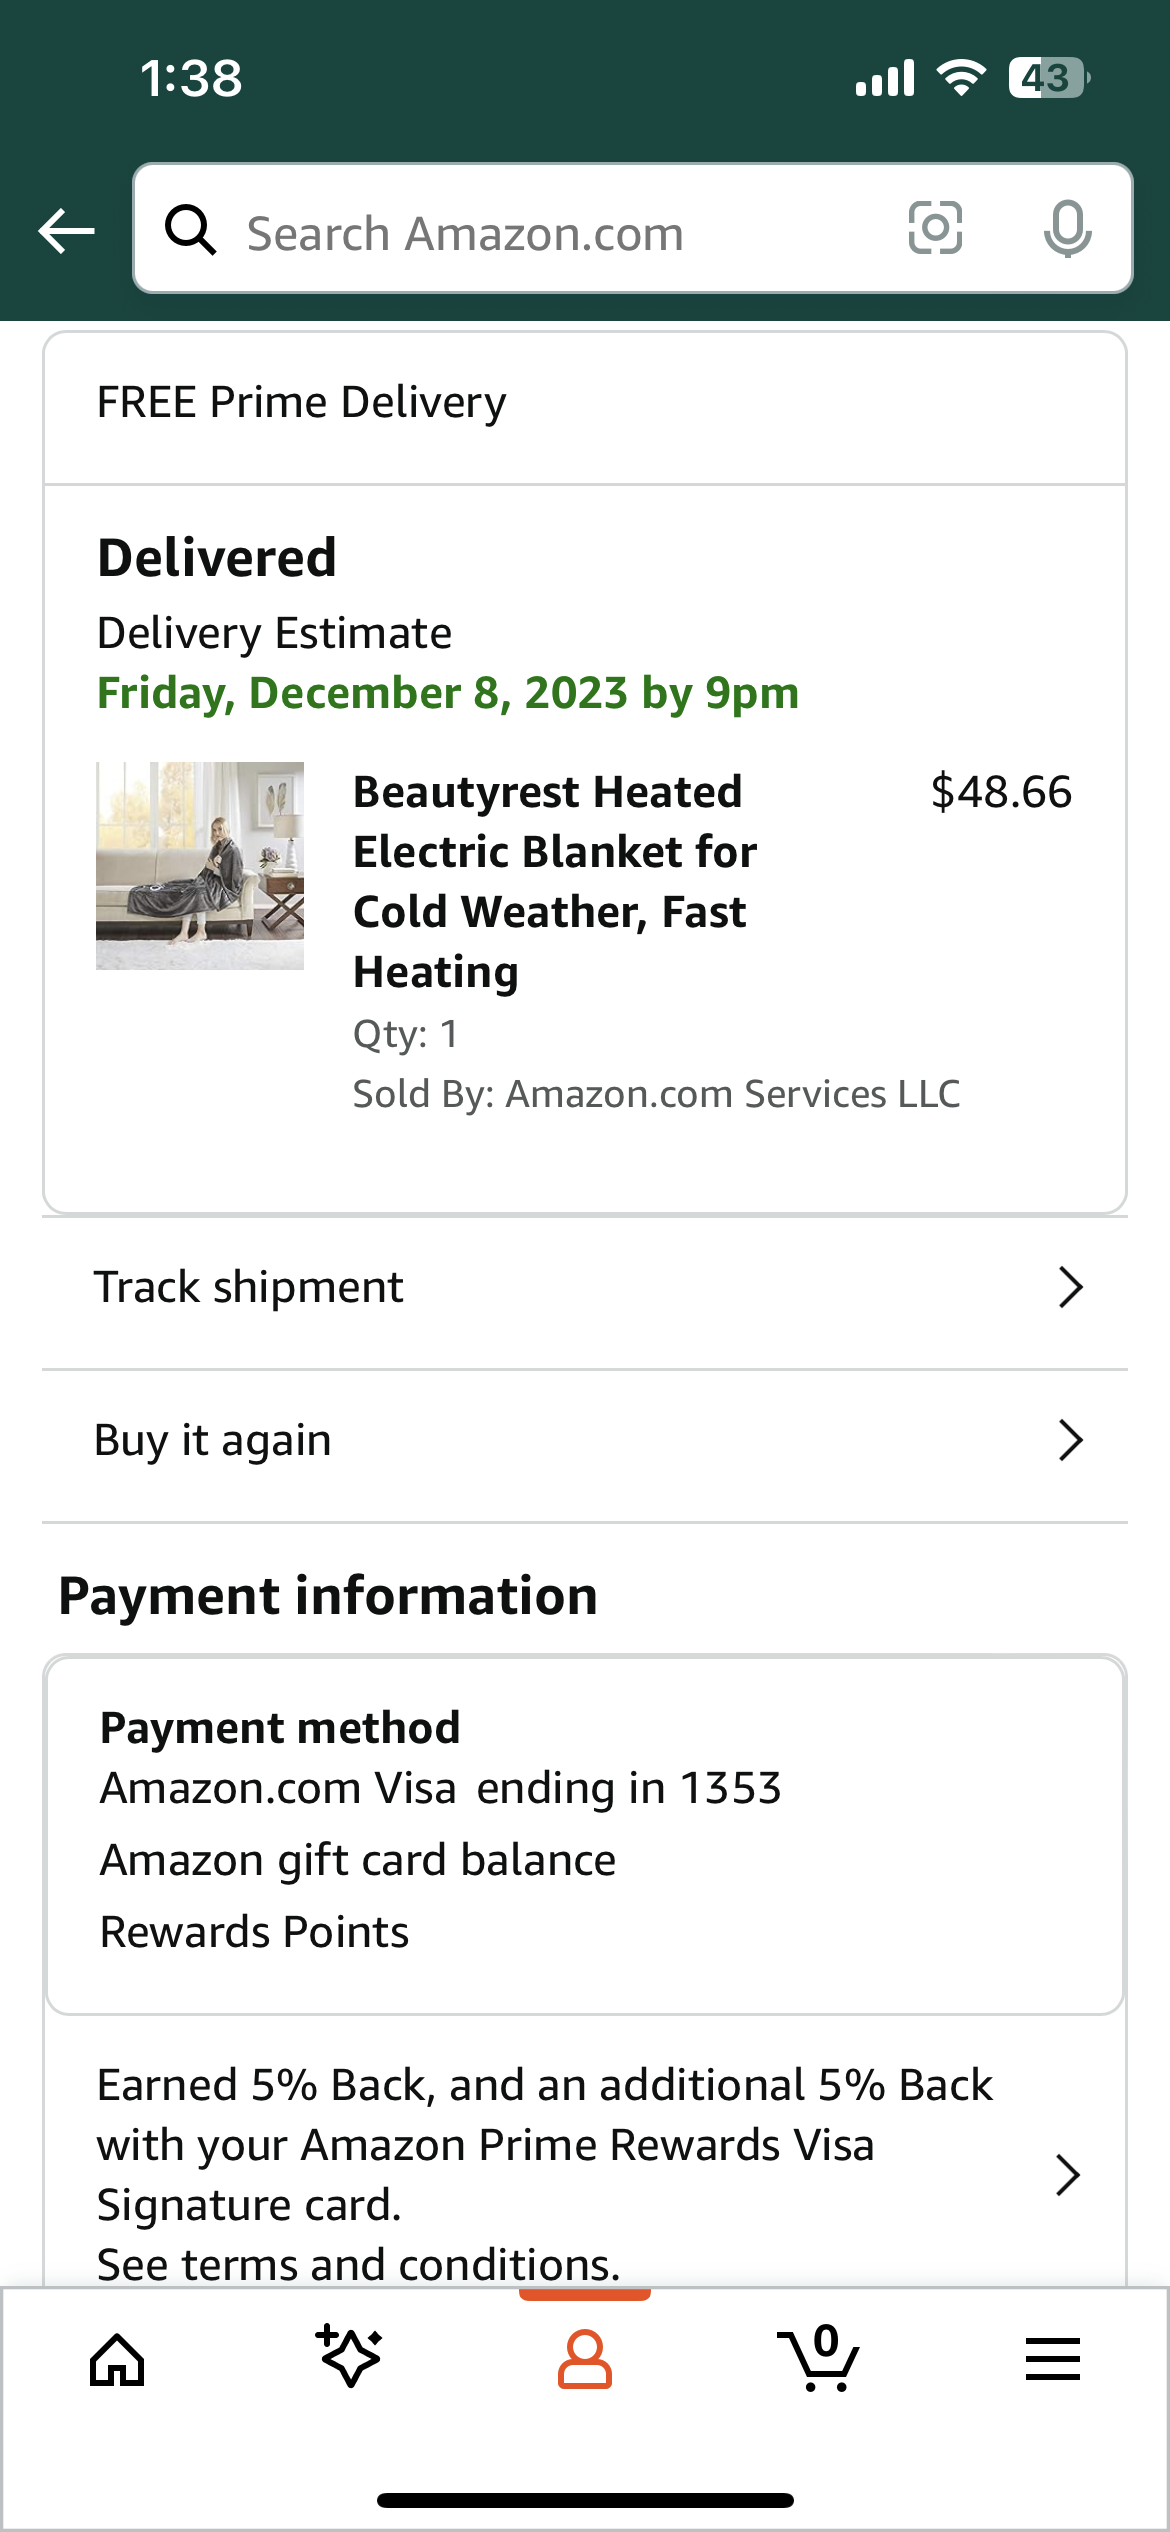This screenshot has width=1170, height=2532.
Task: Open camera lens search icon
Action: 935,228
